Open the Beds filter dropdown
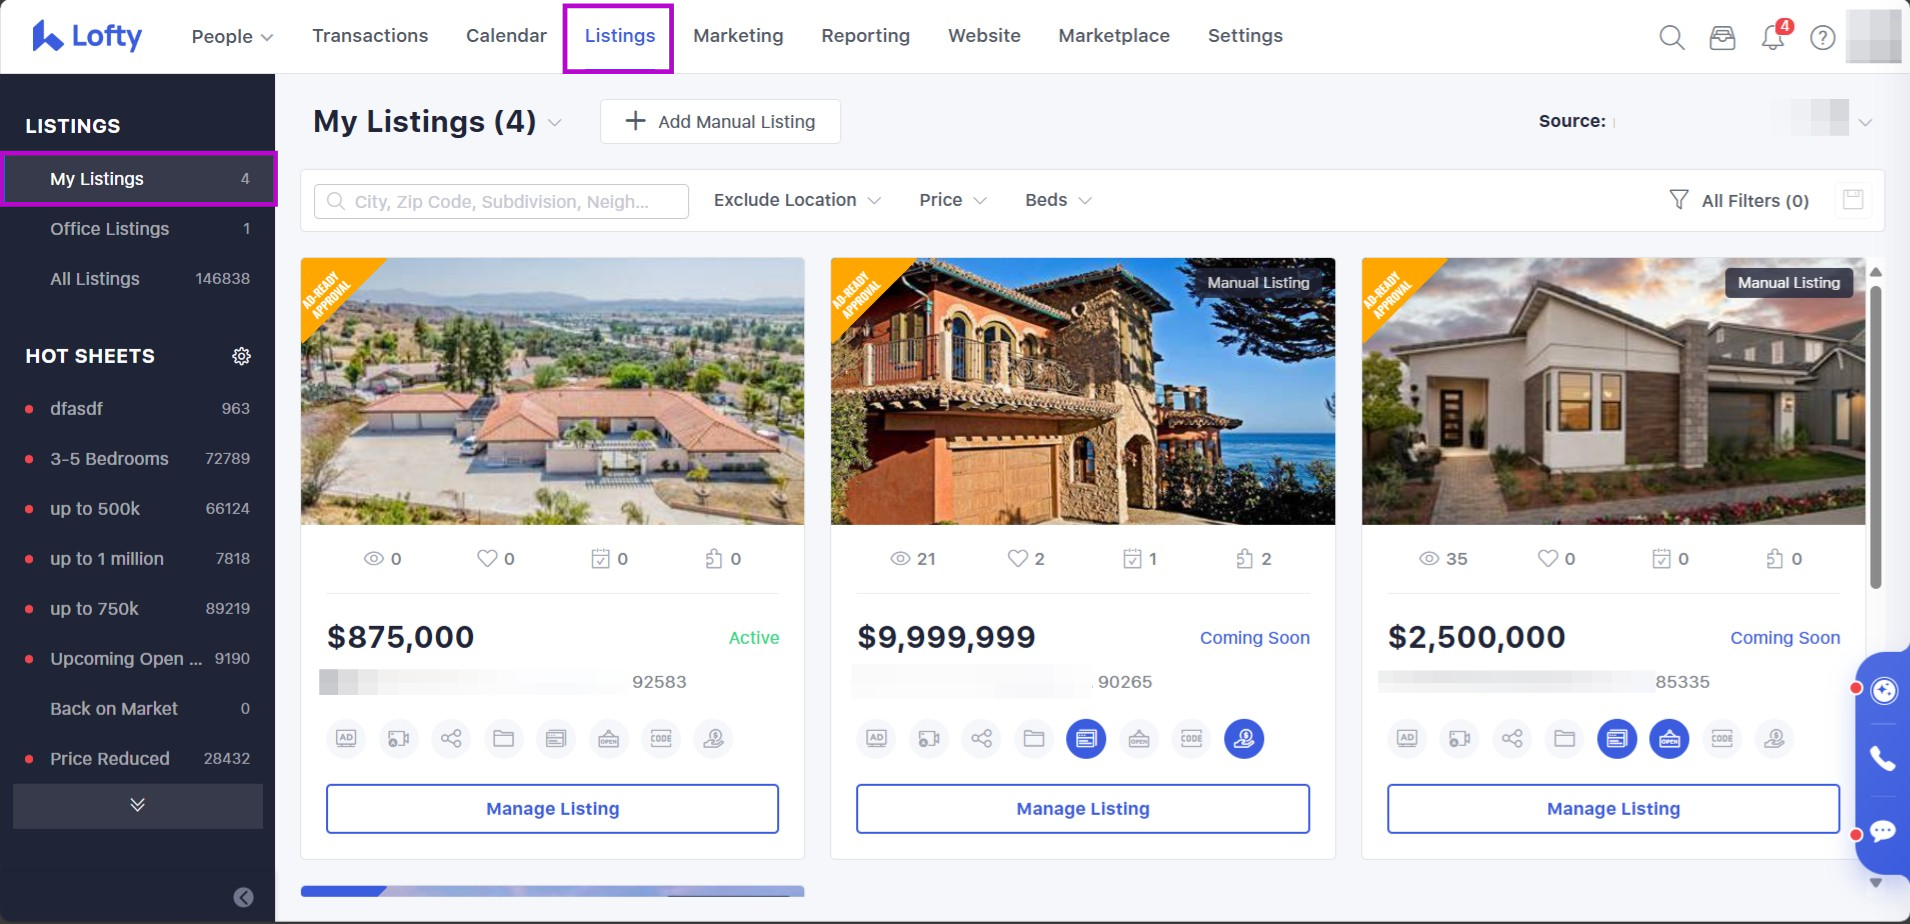This screenshot has height=924, width=1910. (x=1055, y=200)
